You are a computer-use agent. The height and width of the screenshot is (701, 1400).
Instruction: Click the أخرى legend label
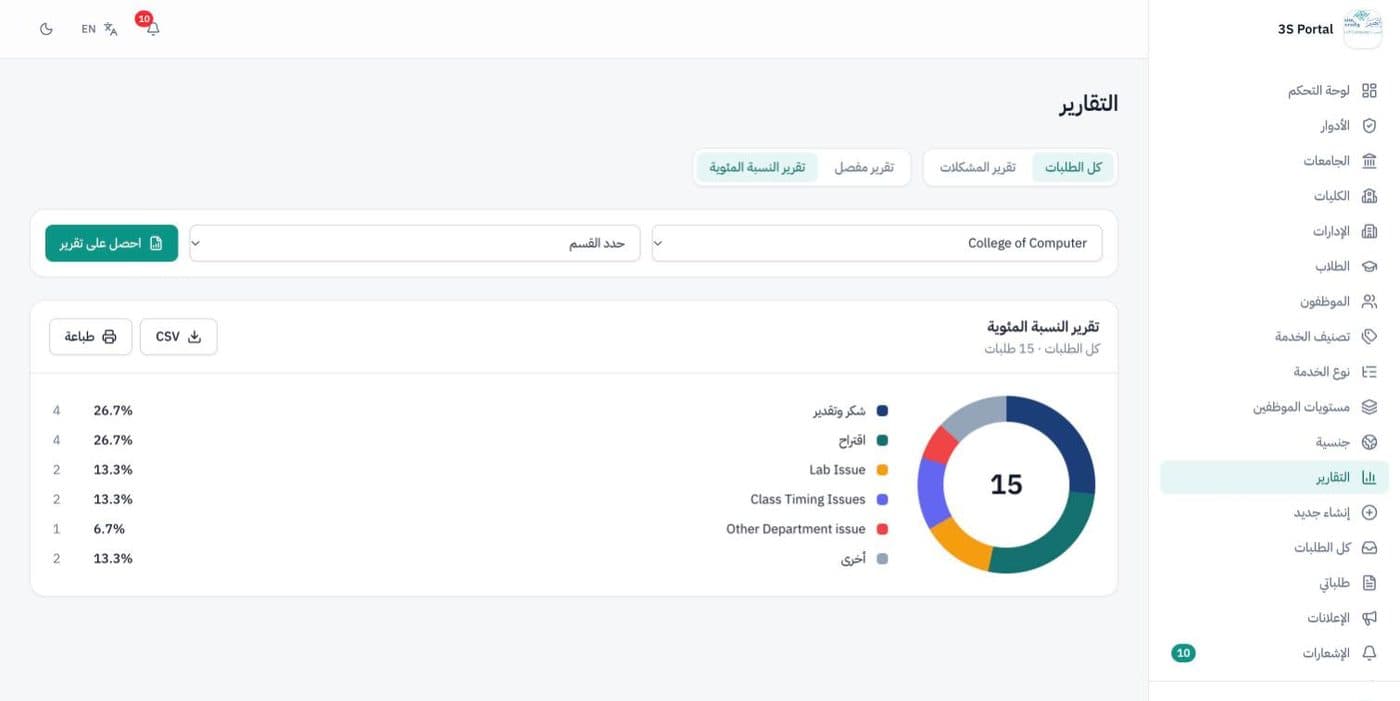853,559
